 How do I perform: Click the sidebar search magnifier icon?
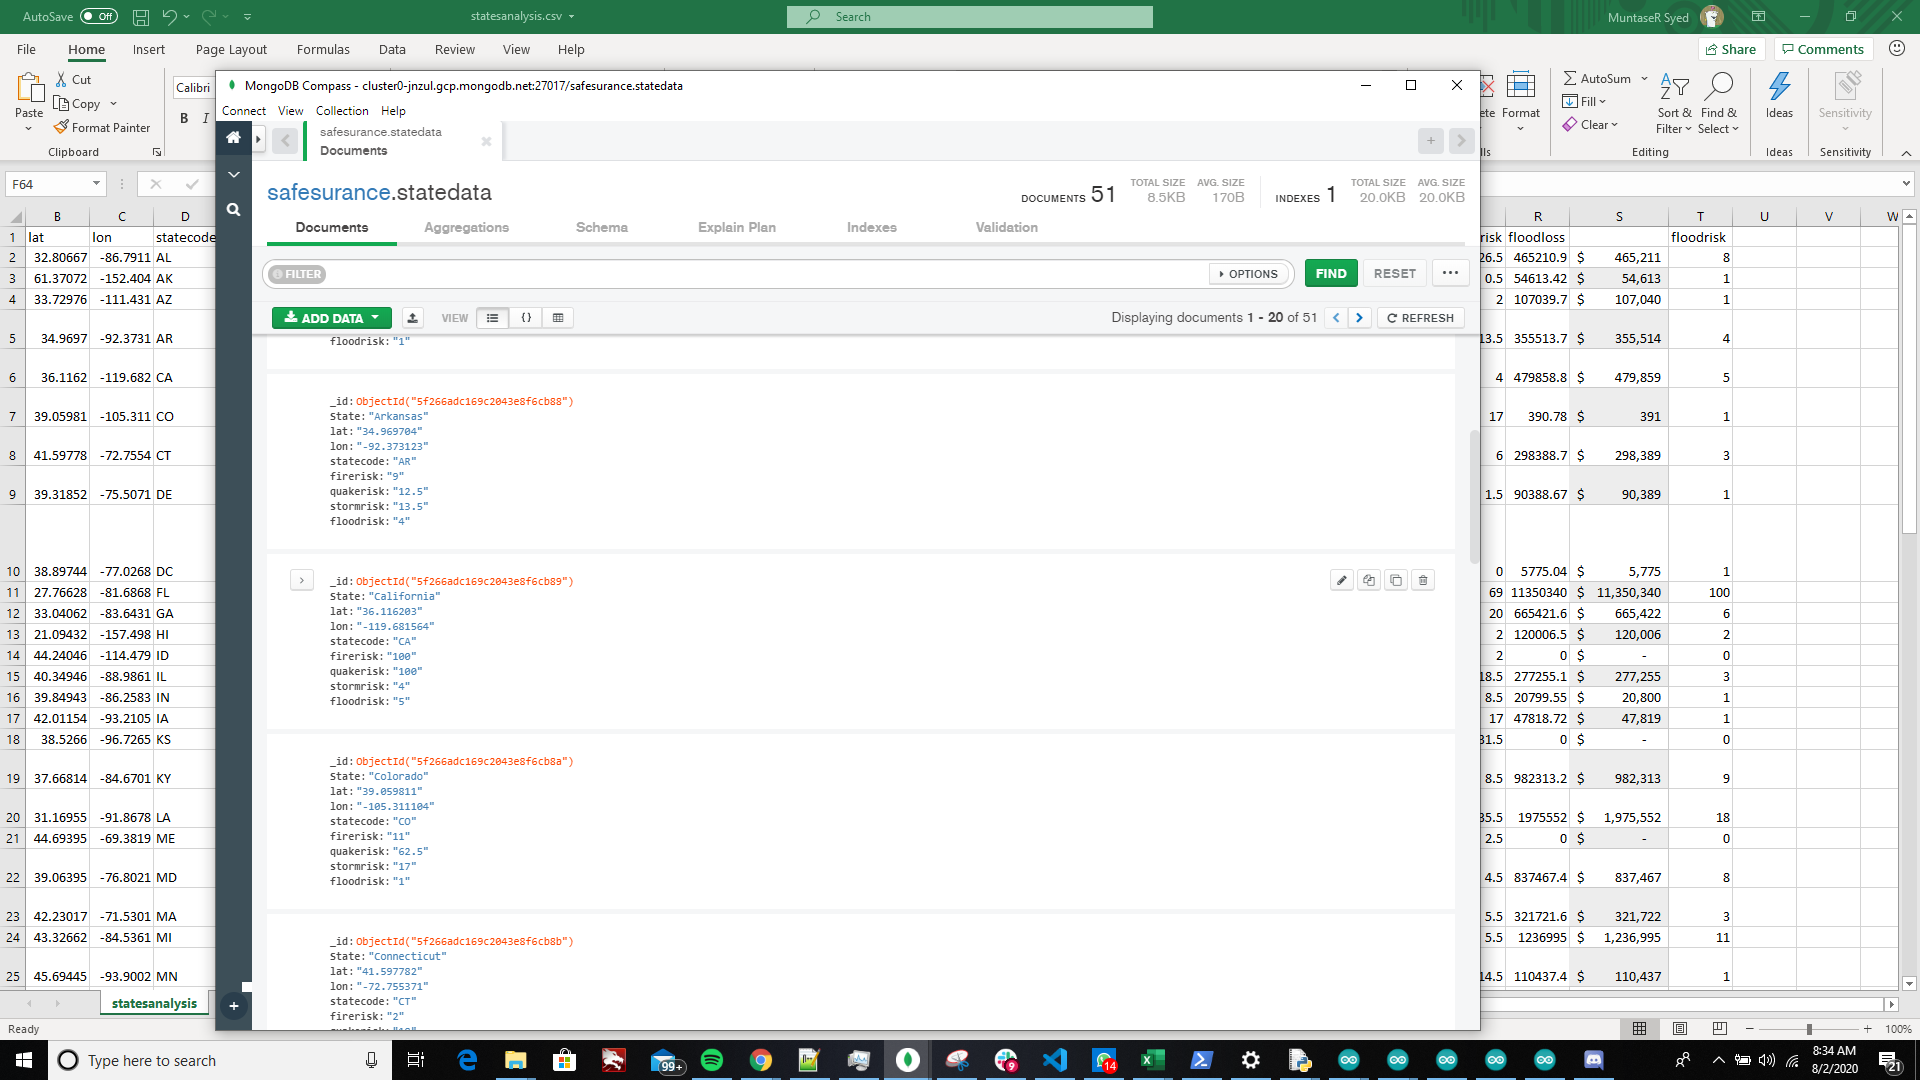click(x=233, y=210)
